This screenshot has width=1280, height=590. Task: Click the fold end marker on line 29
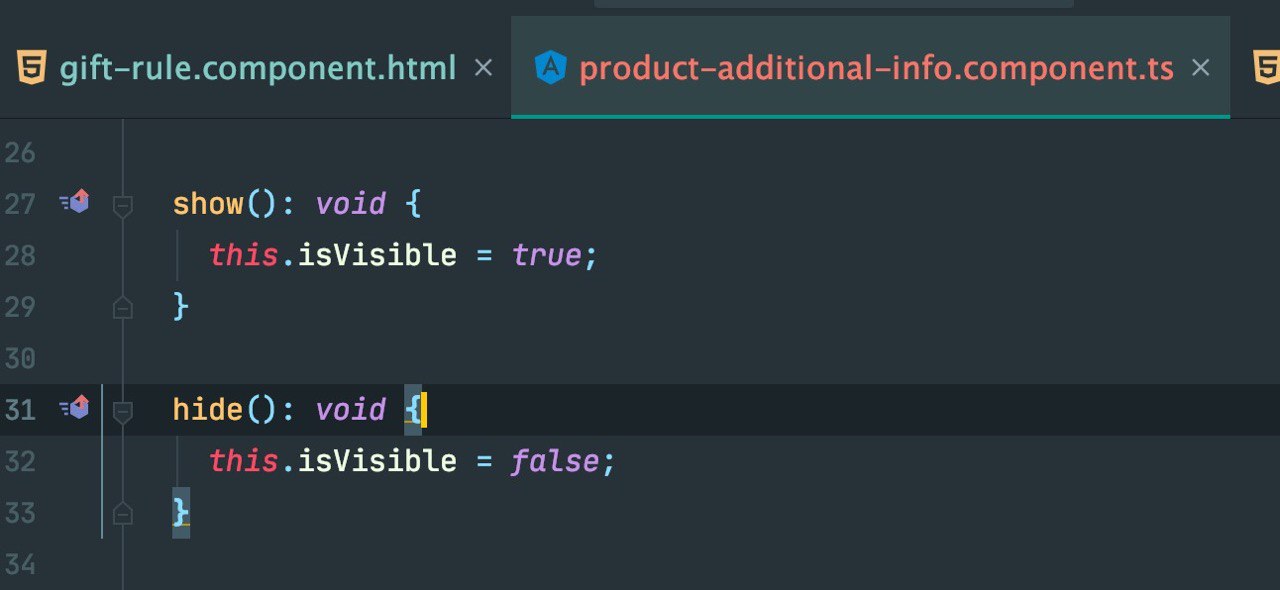tap(123, 306)
